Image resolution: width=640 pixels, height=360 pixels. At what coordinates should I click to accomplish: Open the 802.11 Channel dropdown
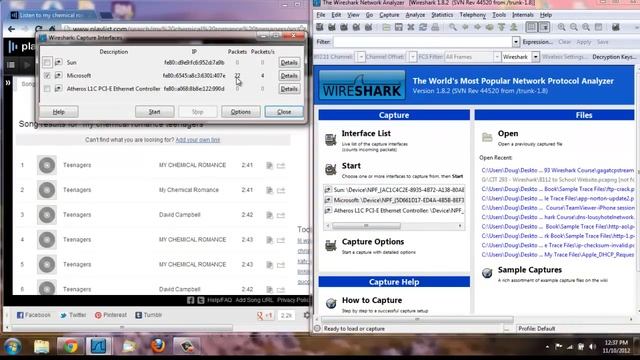tap(361, 57)
